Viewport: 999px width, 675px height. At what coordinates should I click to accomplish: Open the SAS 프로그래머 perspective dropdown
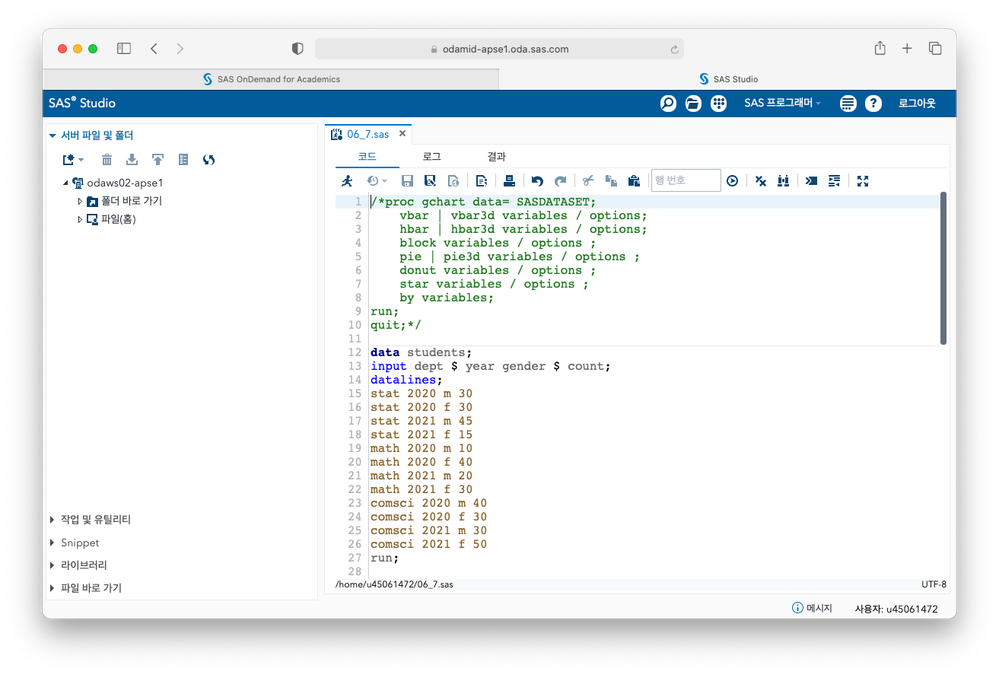[782, 104]
